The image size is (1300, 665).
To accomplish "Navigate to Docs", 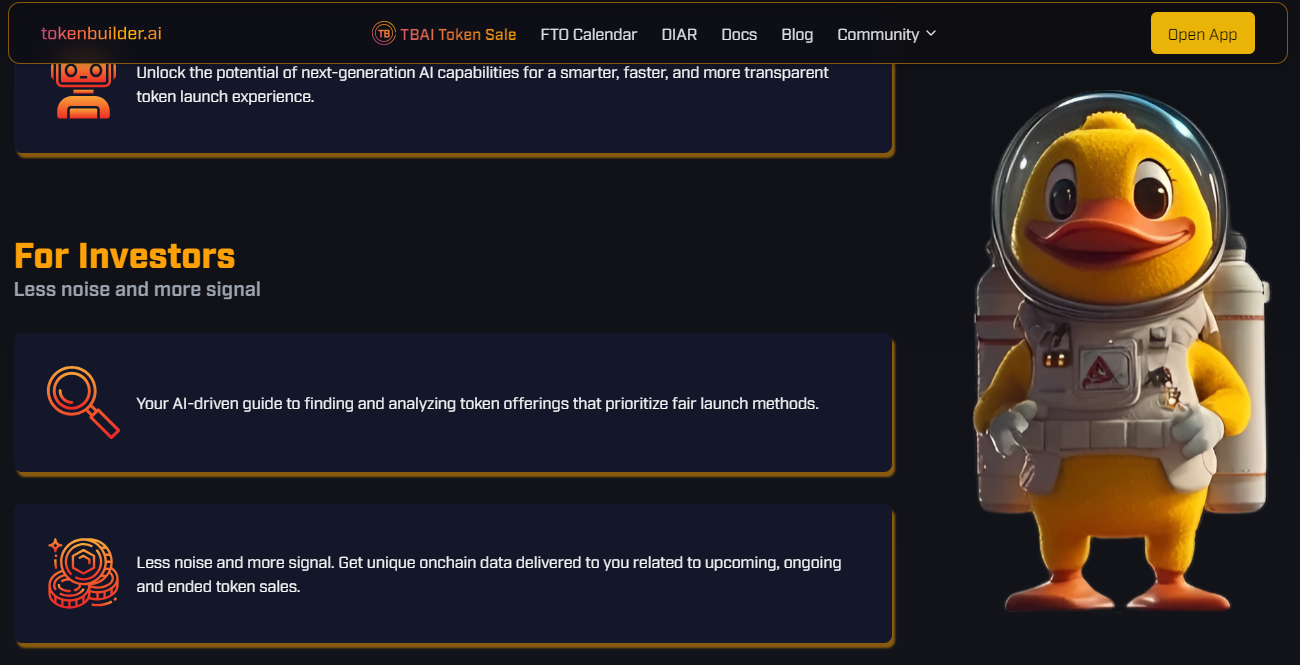I will (739, 34).
